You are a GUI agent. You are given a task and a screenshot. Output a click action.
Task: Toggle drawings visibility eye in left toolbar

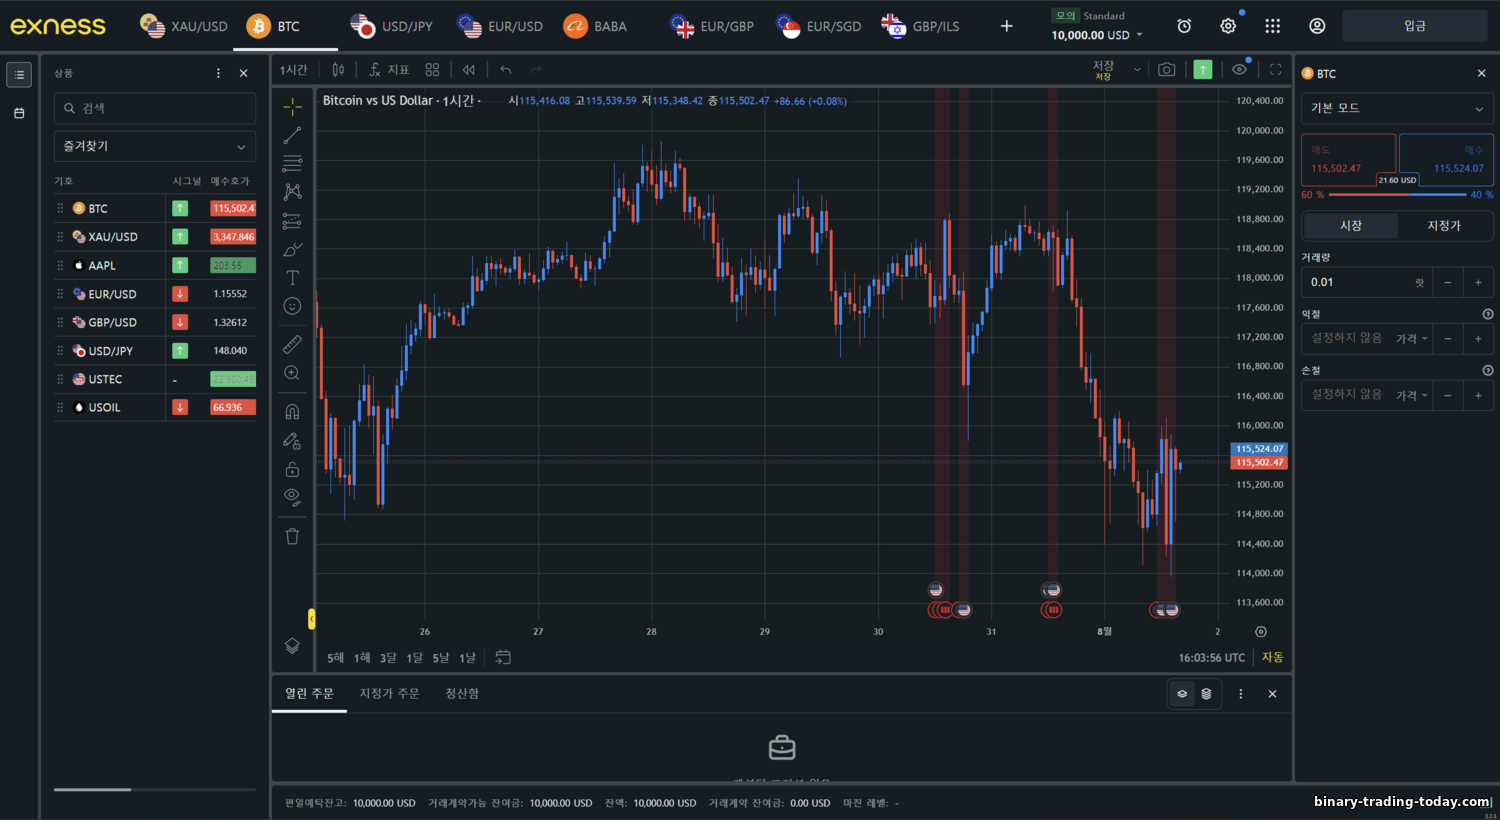pyautogui.click(x=292, y=496)
